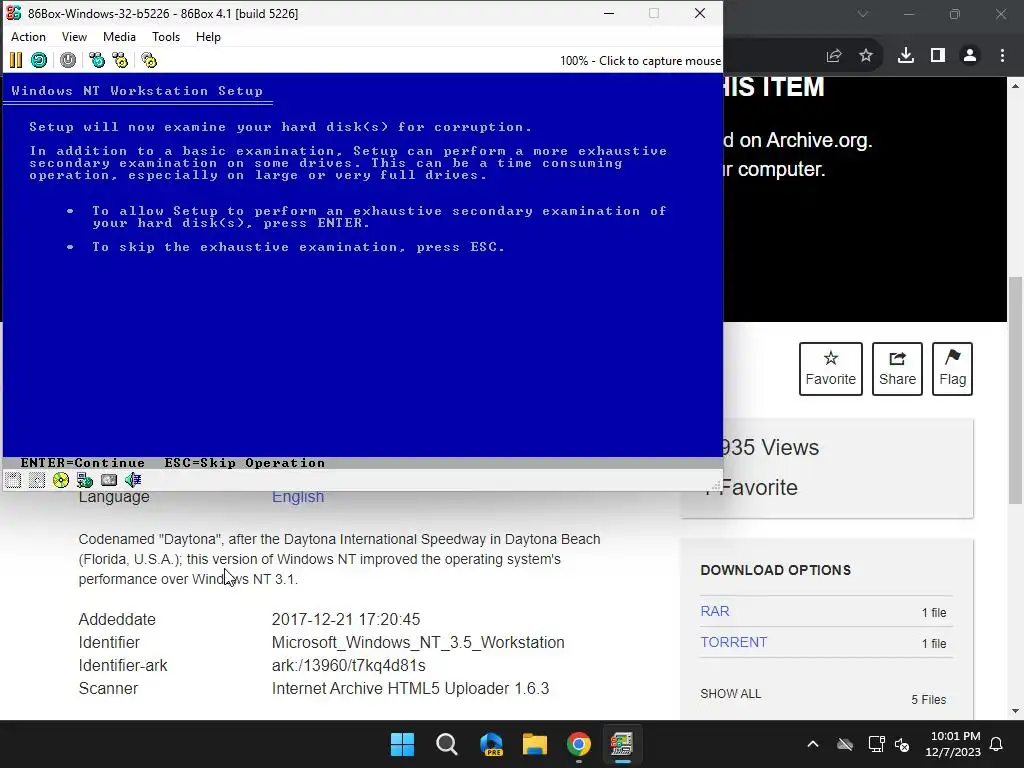This screenshot has height=768, width=1024.
Task: Click 86Box taskbar icon
Action: point(622,744)
